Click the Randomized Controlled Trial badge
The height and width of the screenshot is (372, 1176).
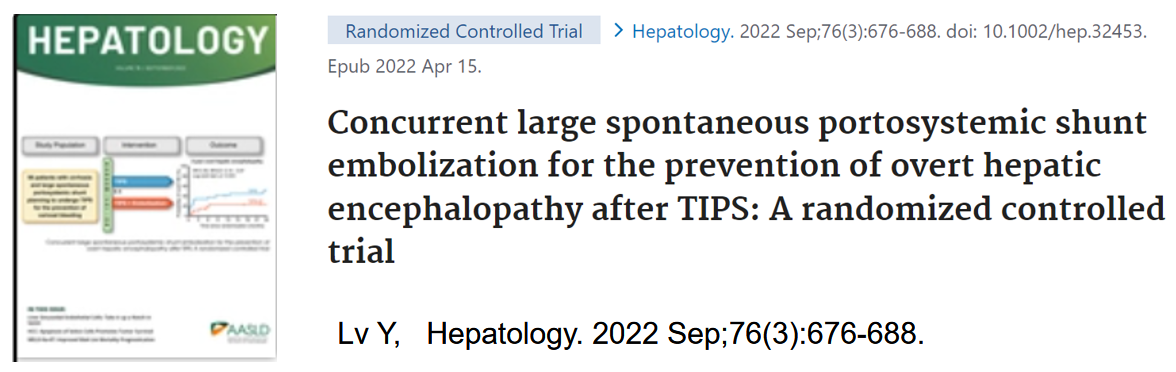click(464, 32)
